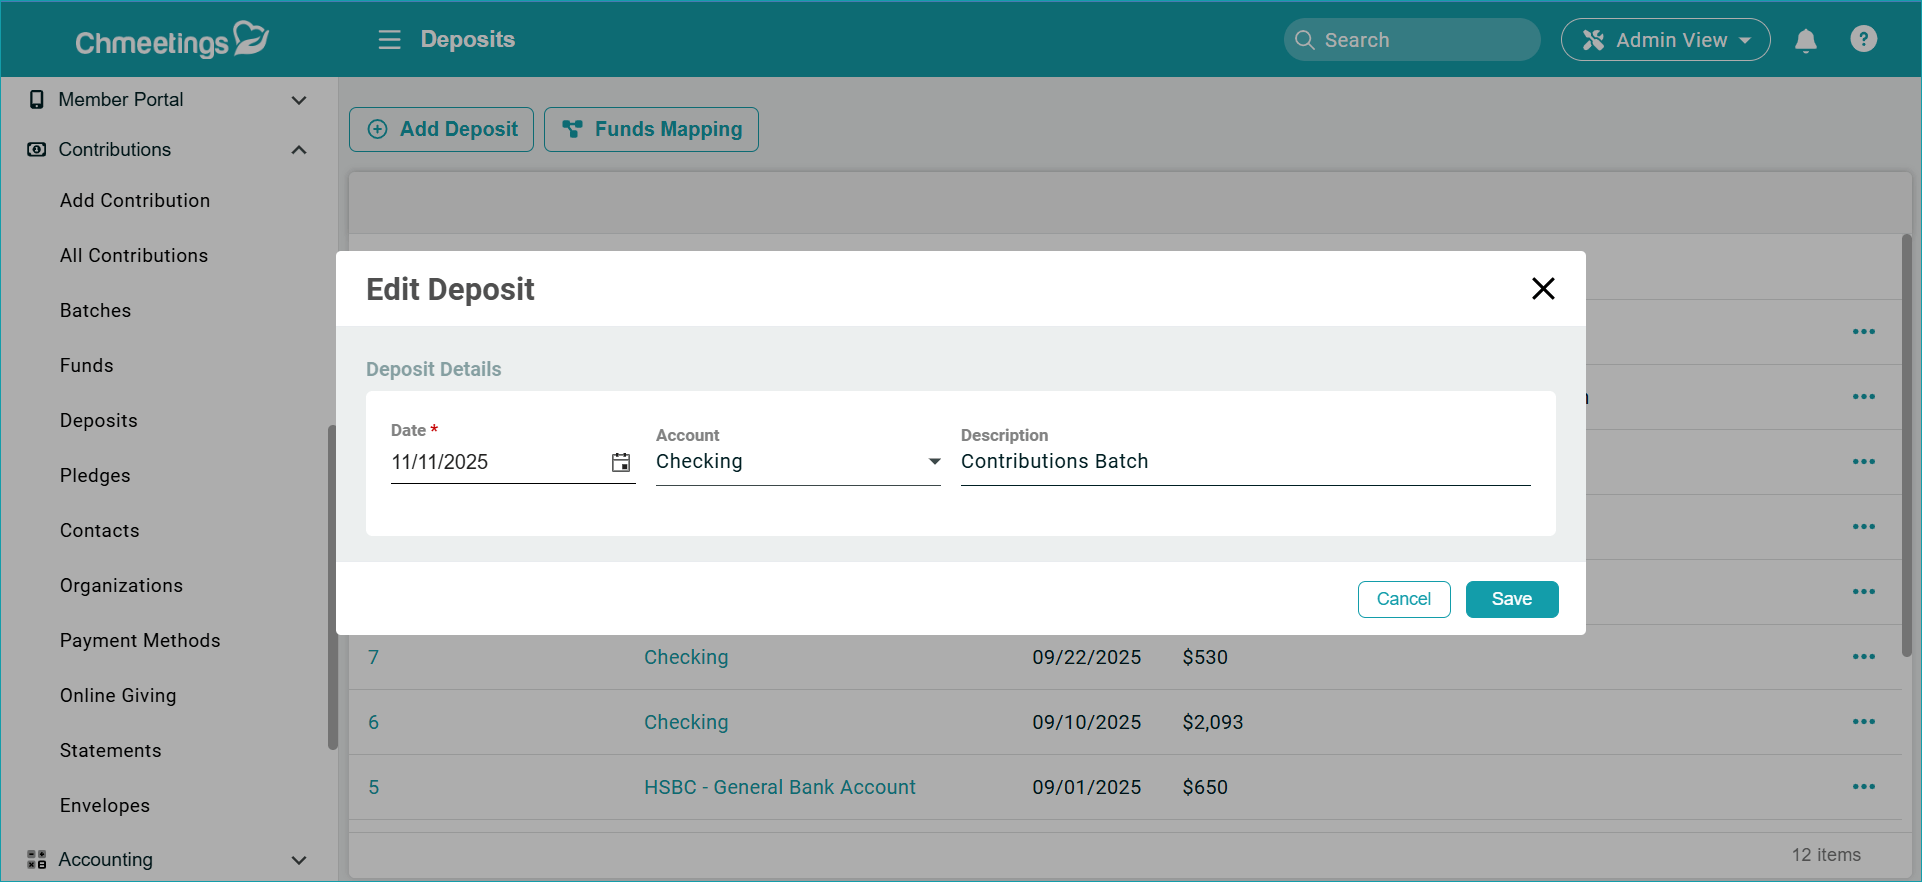
Task: Click the 09/22/2025 date cell
Action: (x=1086, y=657)
